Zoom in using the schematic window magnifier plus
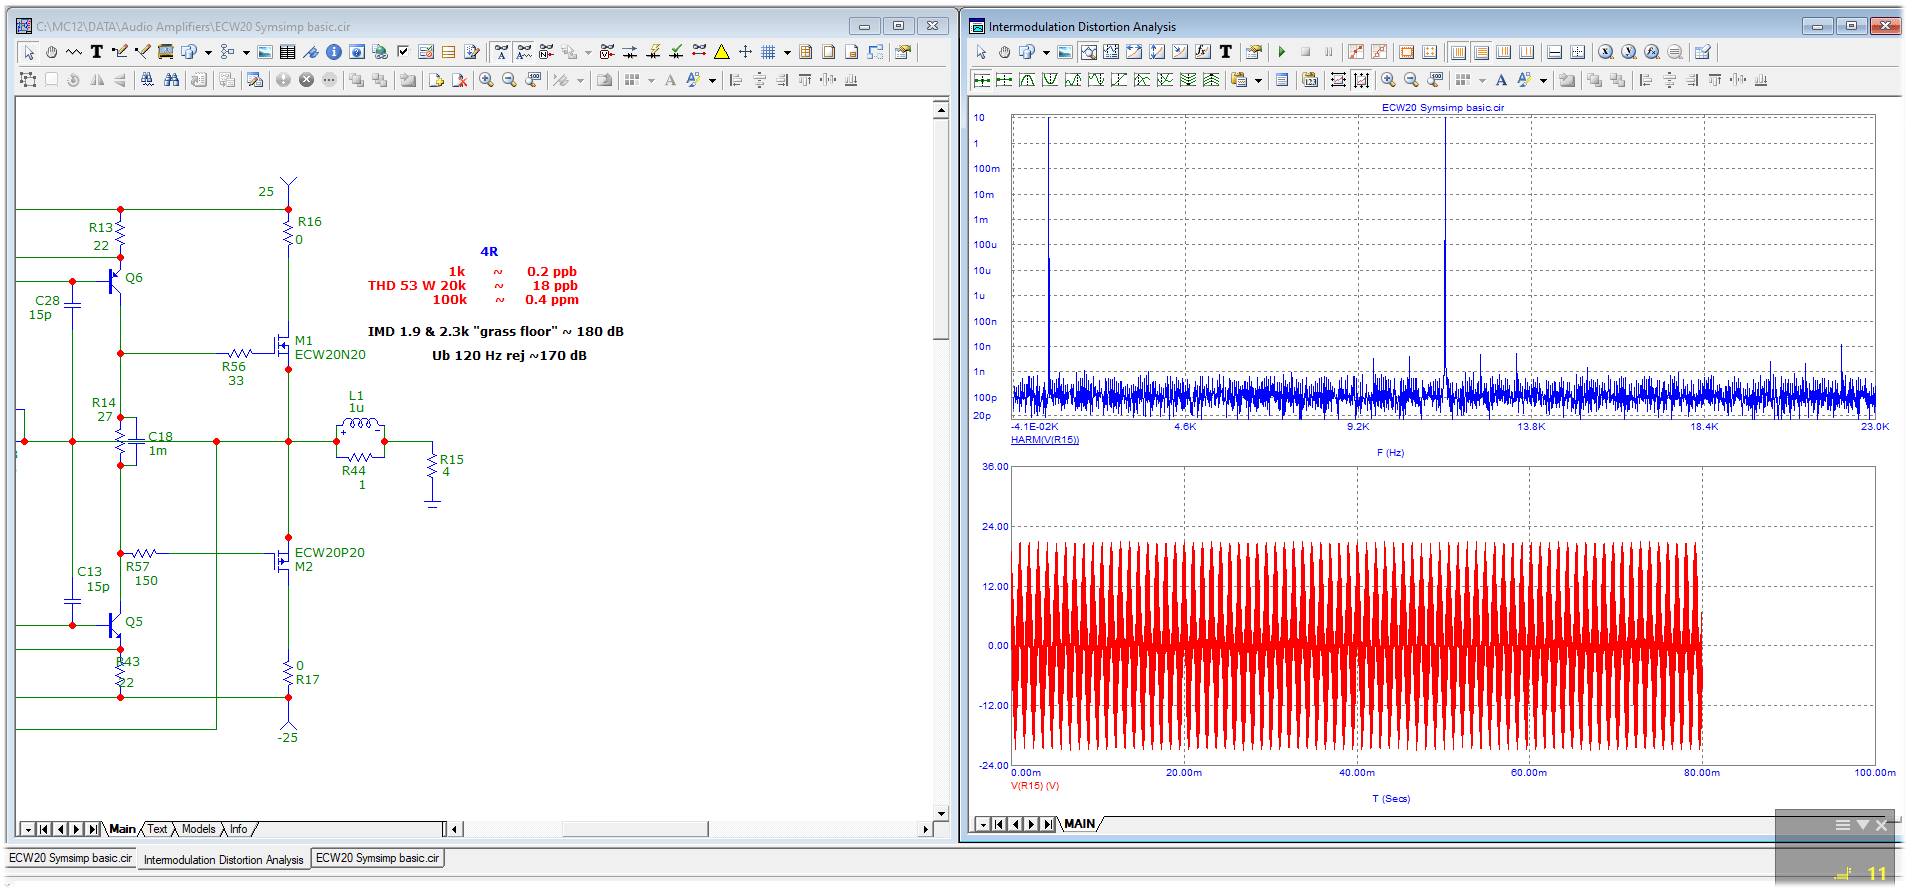This screenshot has height=889, width=1908. (486, 80)
